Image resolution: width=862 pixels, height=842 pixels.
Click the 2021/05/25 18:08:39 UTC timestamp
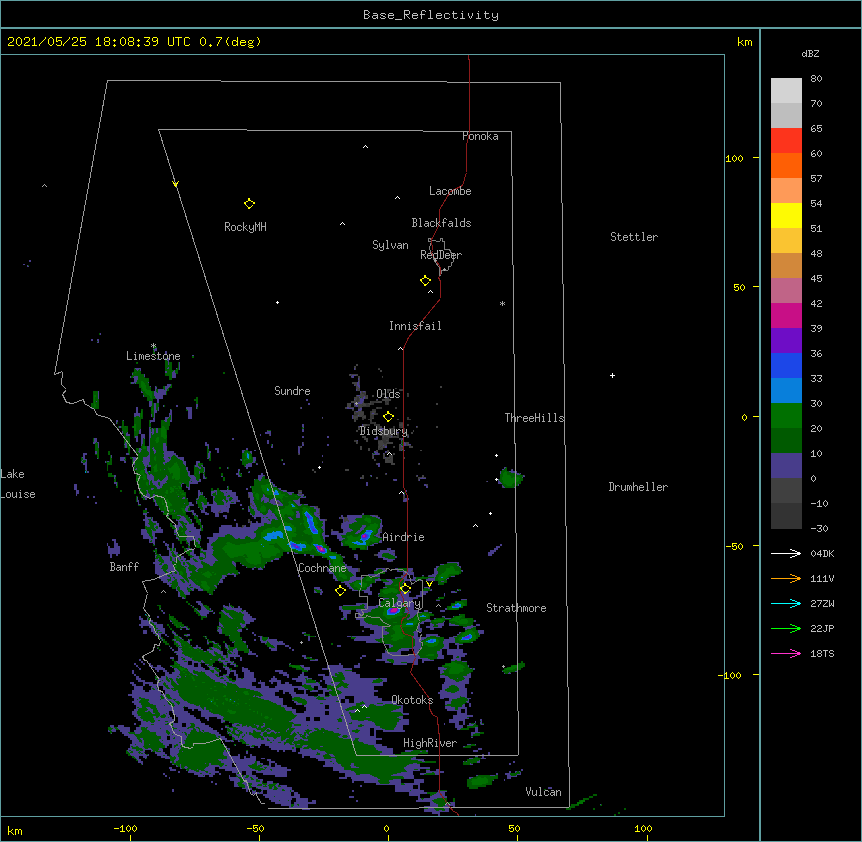[x=98, y=42]
